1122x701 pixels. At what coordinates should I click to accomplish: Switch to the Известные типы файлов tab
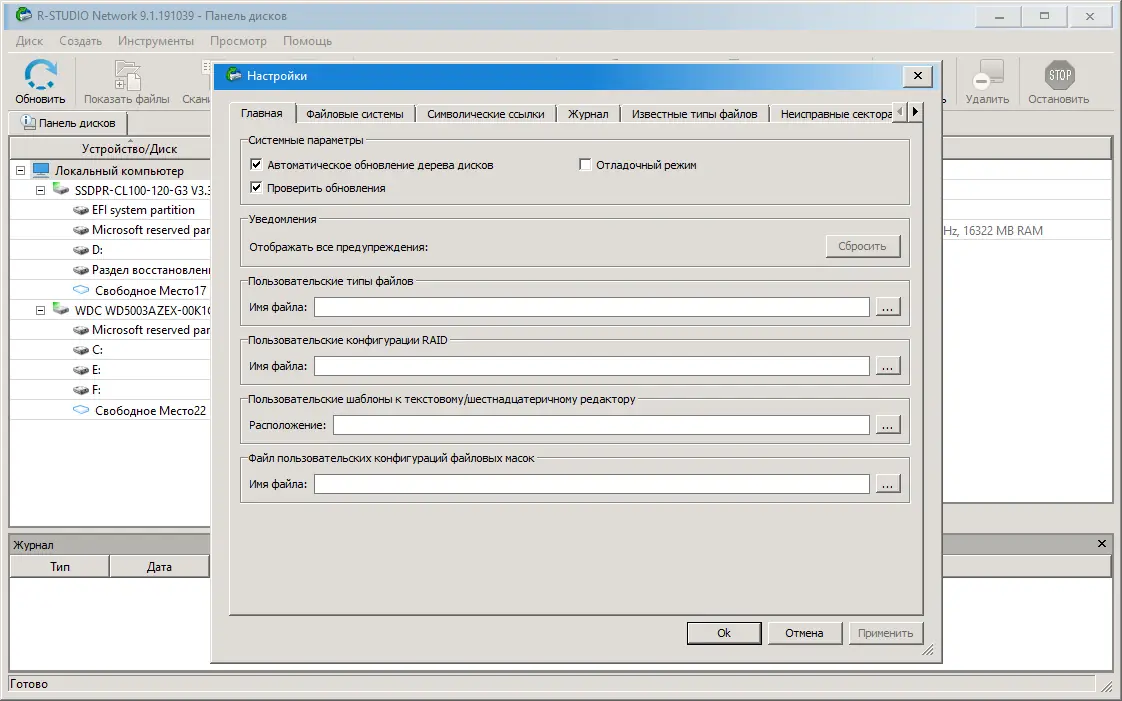[694, 114]
